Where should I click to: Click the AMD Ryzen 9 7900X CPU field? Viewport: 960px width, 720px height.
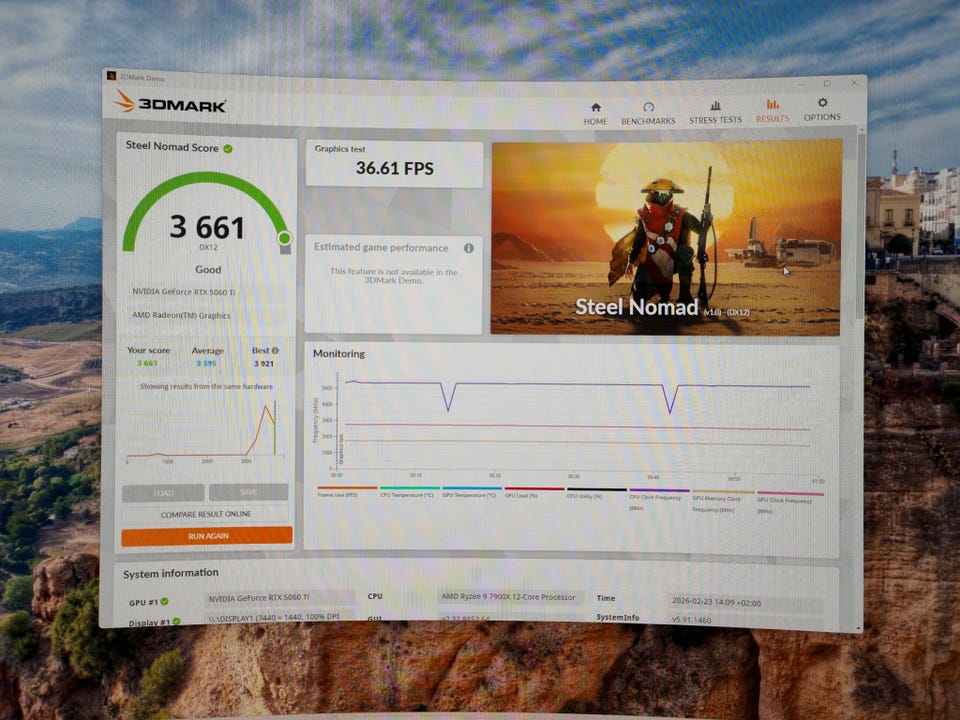tap(509, 597)
